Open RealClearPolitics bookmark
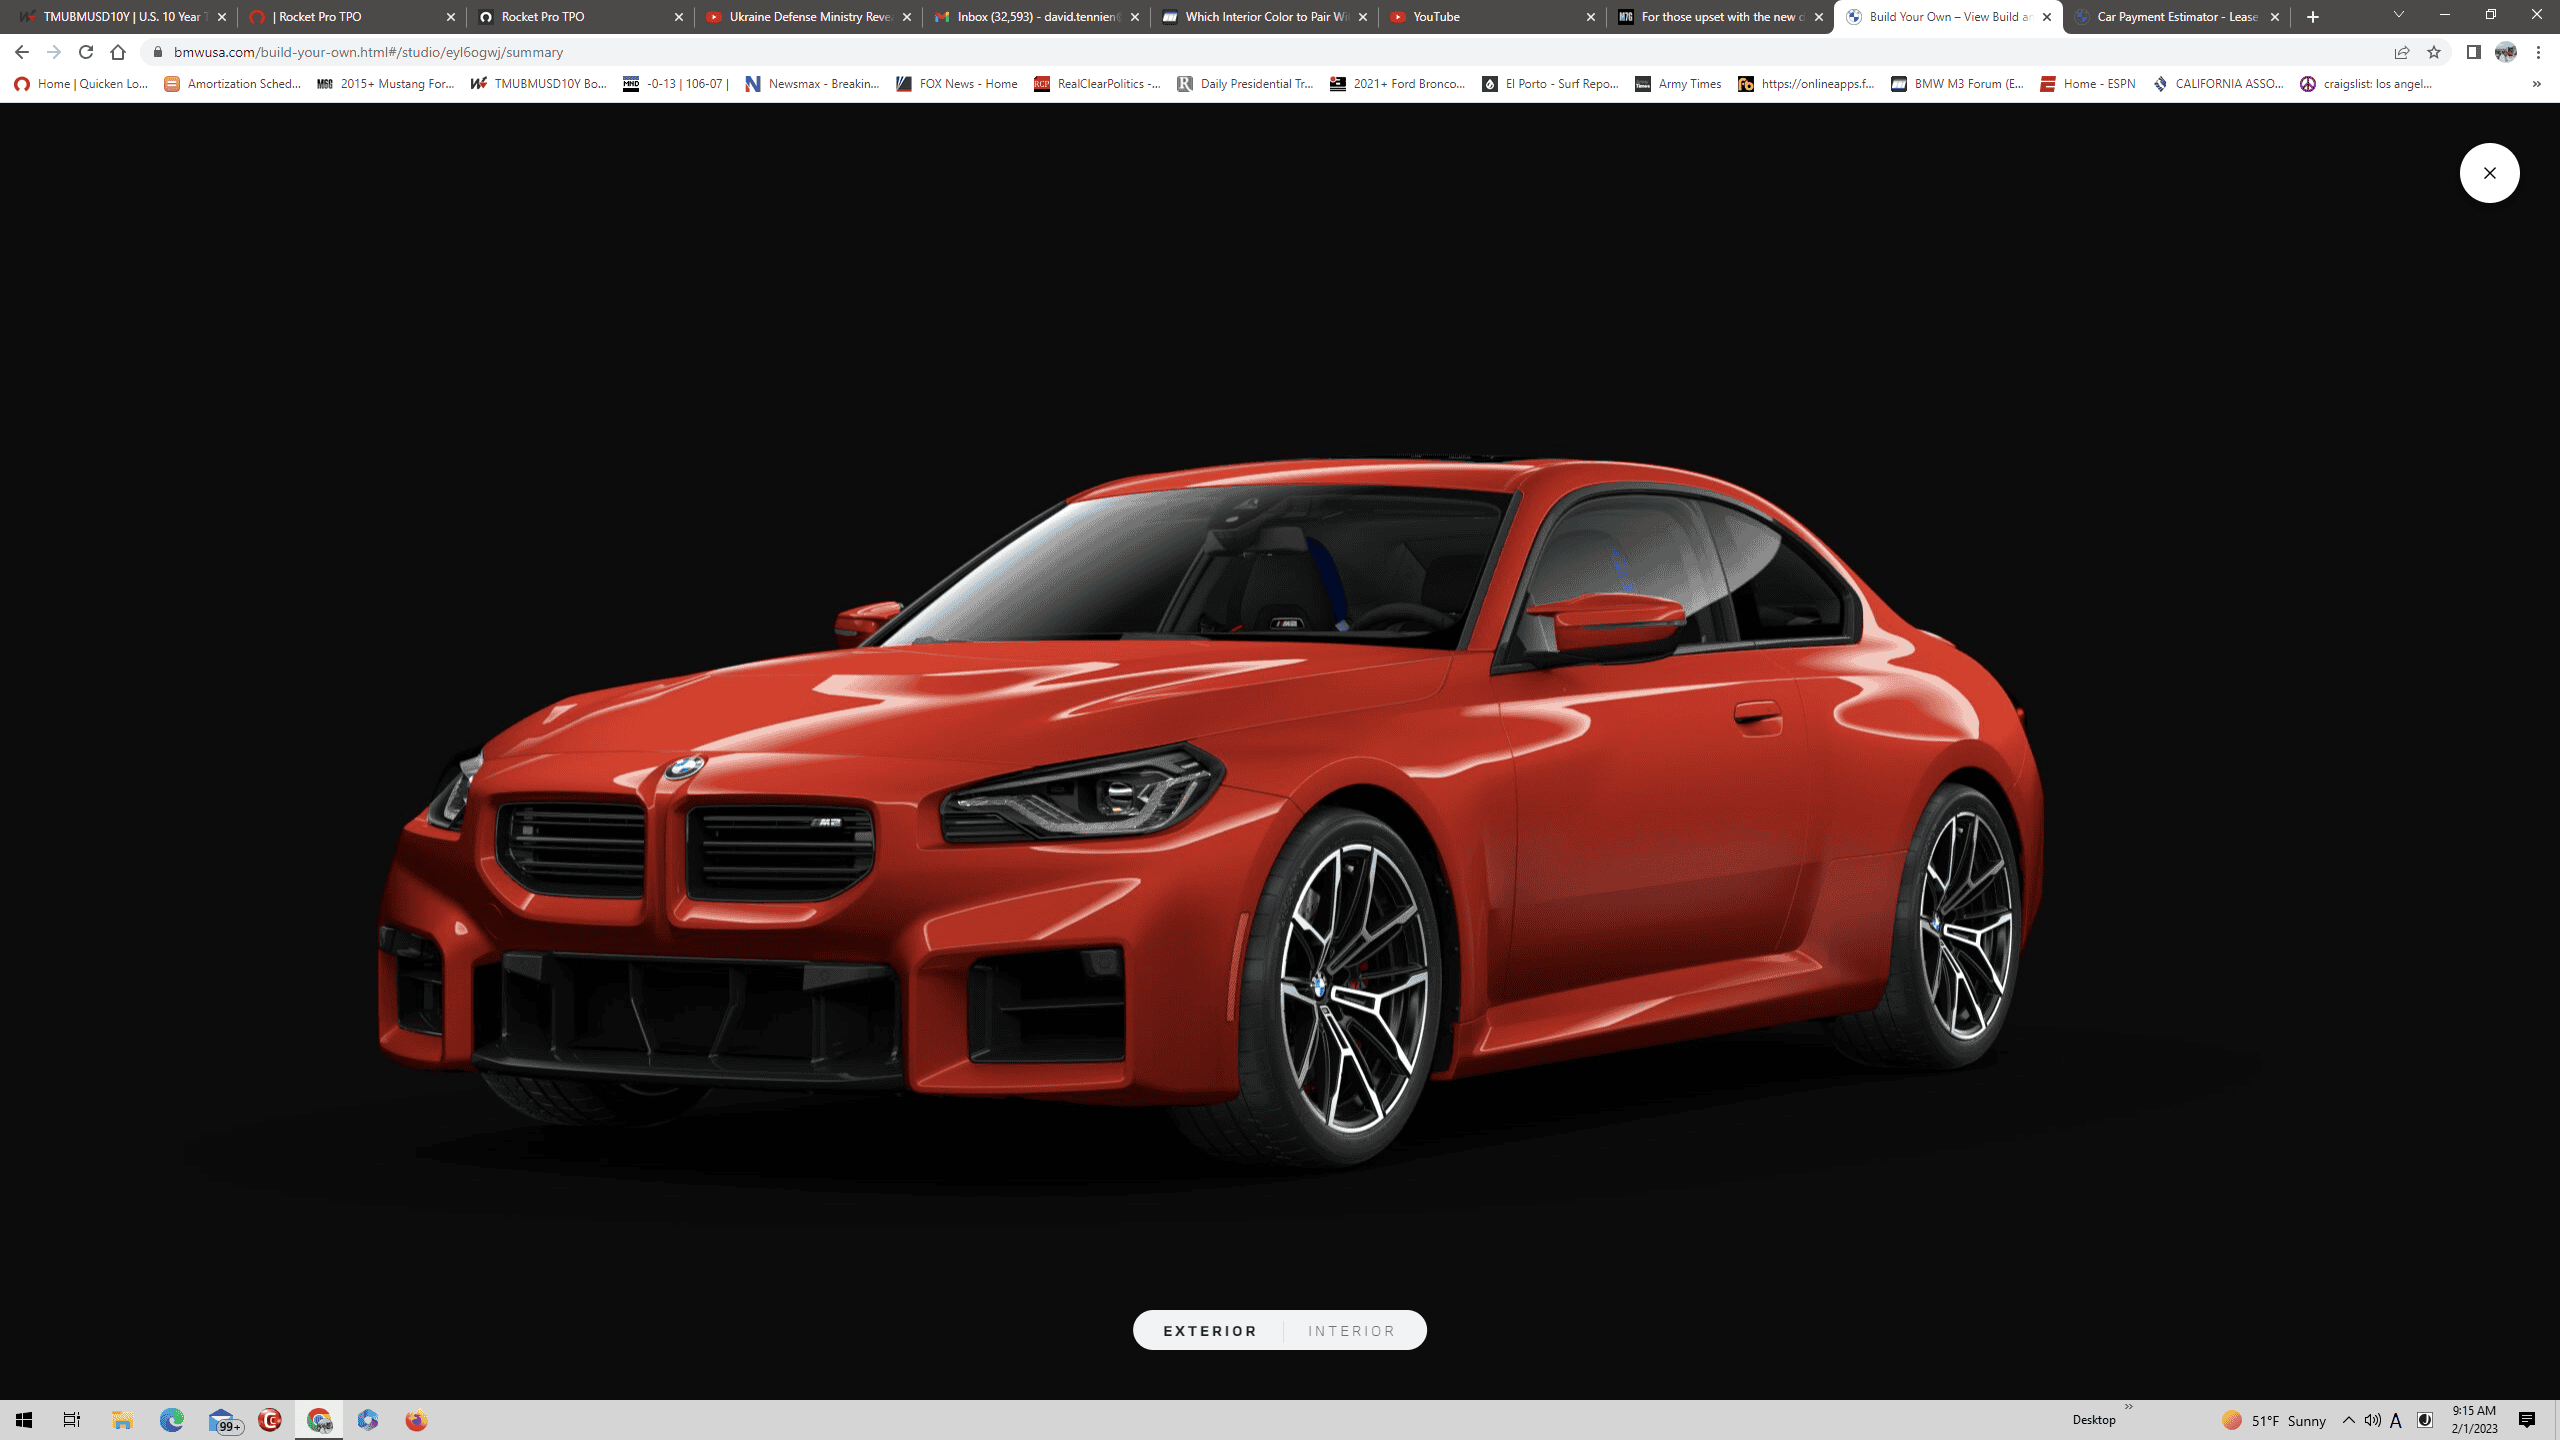2560x1440 pixels. 1097,84
